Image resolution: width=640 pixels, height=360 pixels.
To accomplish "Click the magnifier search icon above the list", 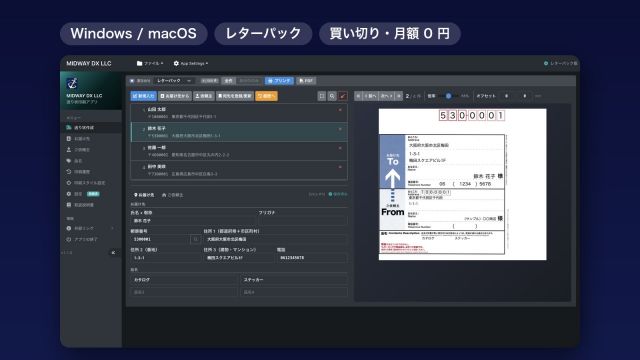I will pos(332,96).
